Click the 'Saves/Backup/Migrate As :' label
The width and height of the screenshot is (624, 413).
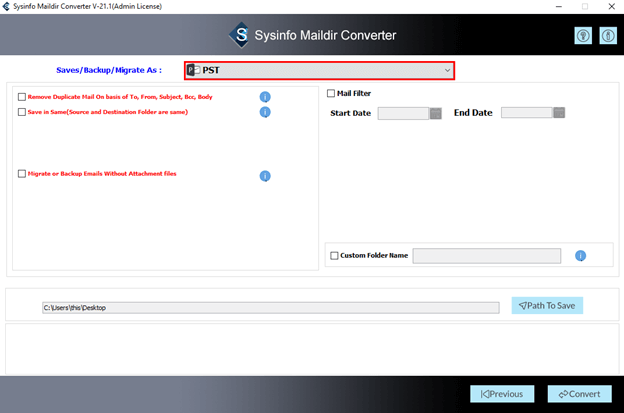109,70
